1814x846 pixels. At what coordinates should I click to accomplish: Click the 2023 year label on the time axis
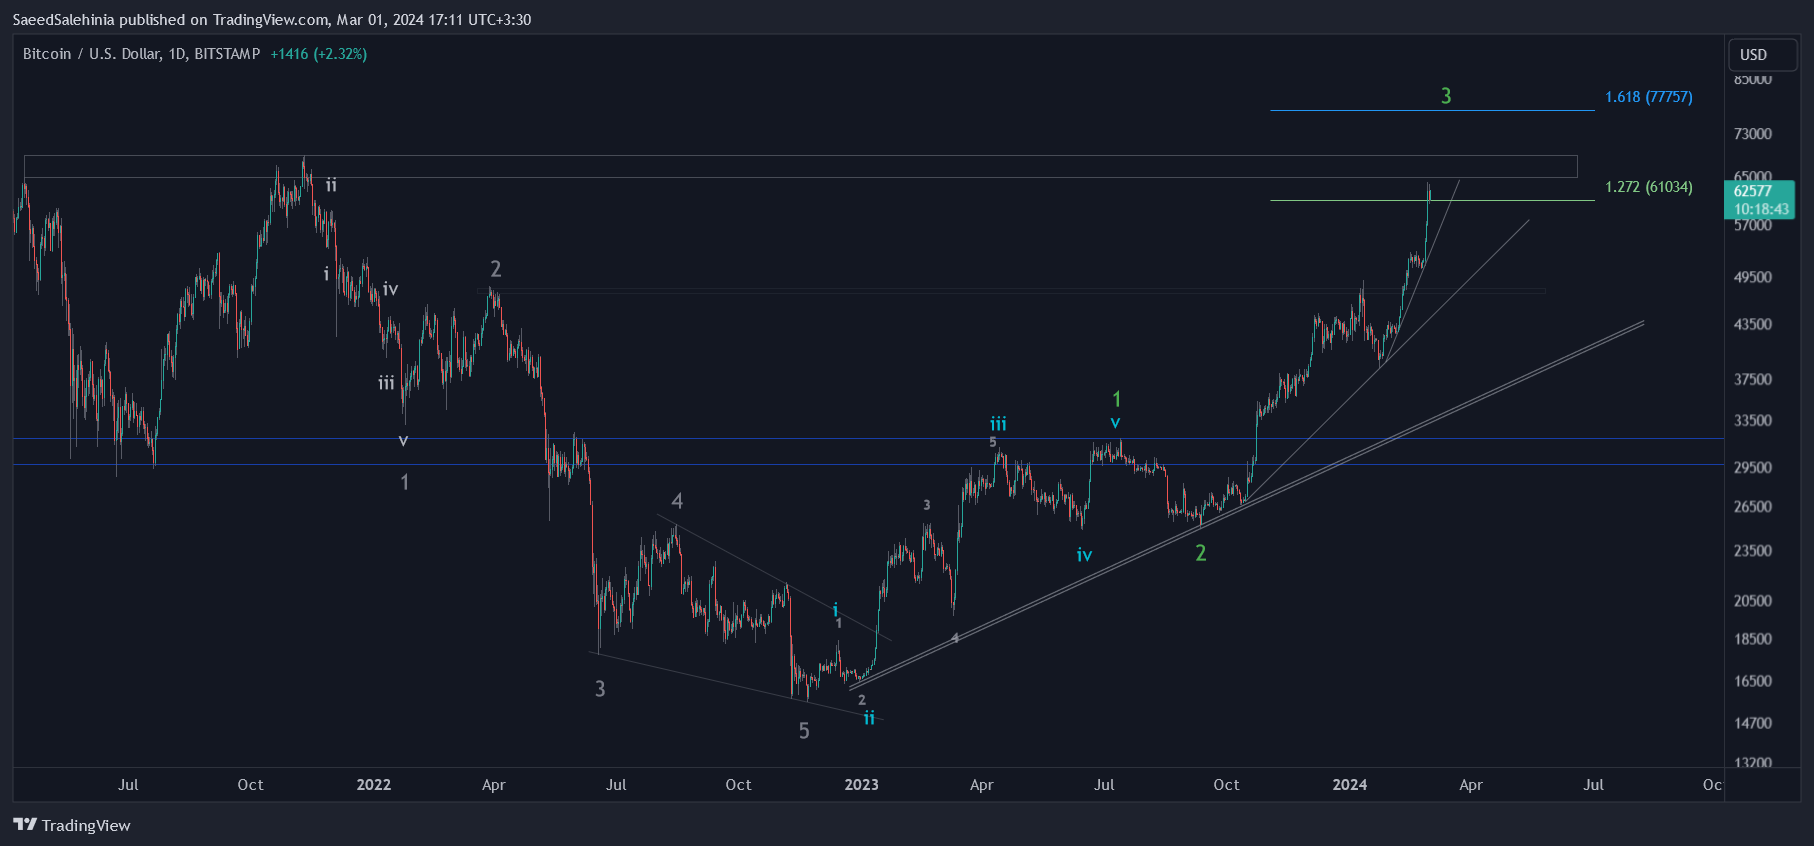coord(861,784)
